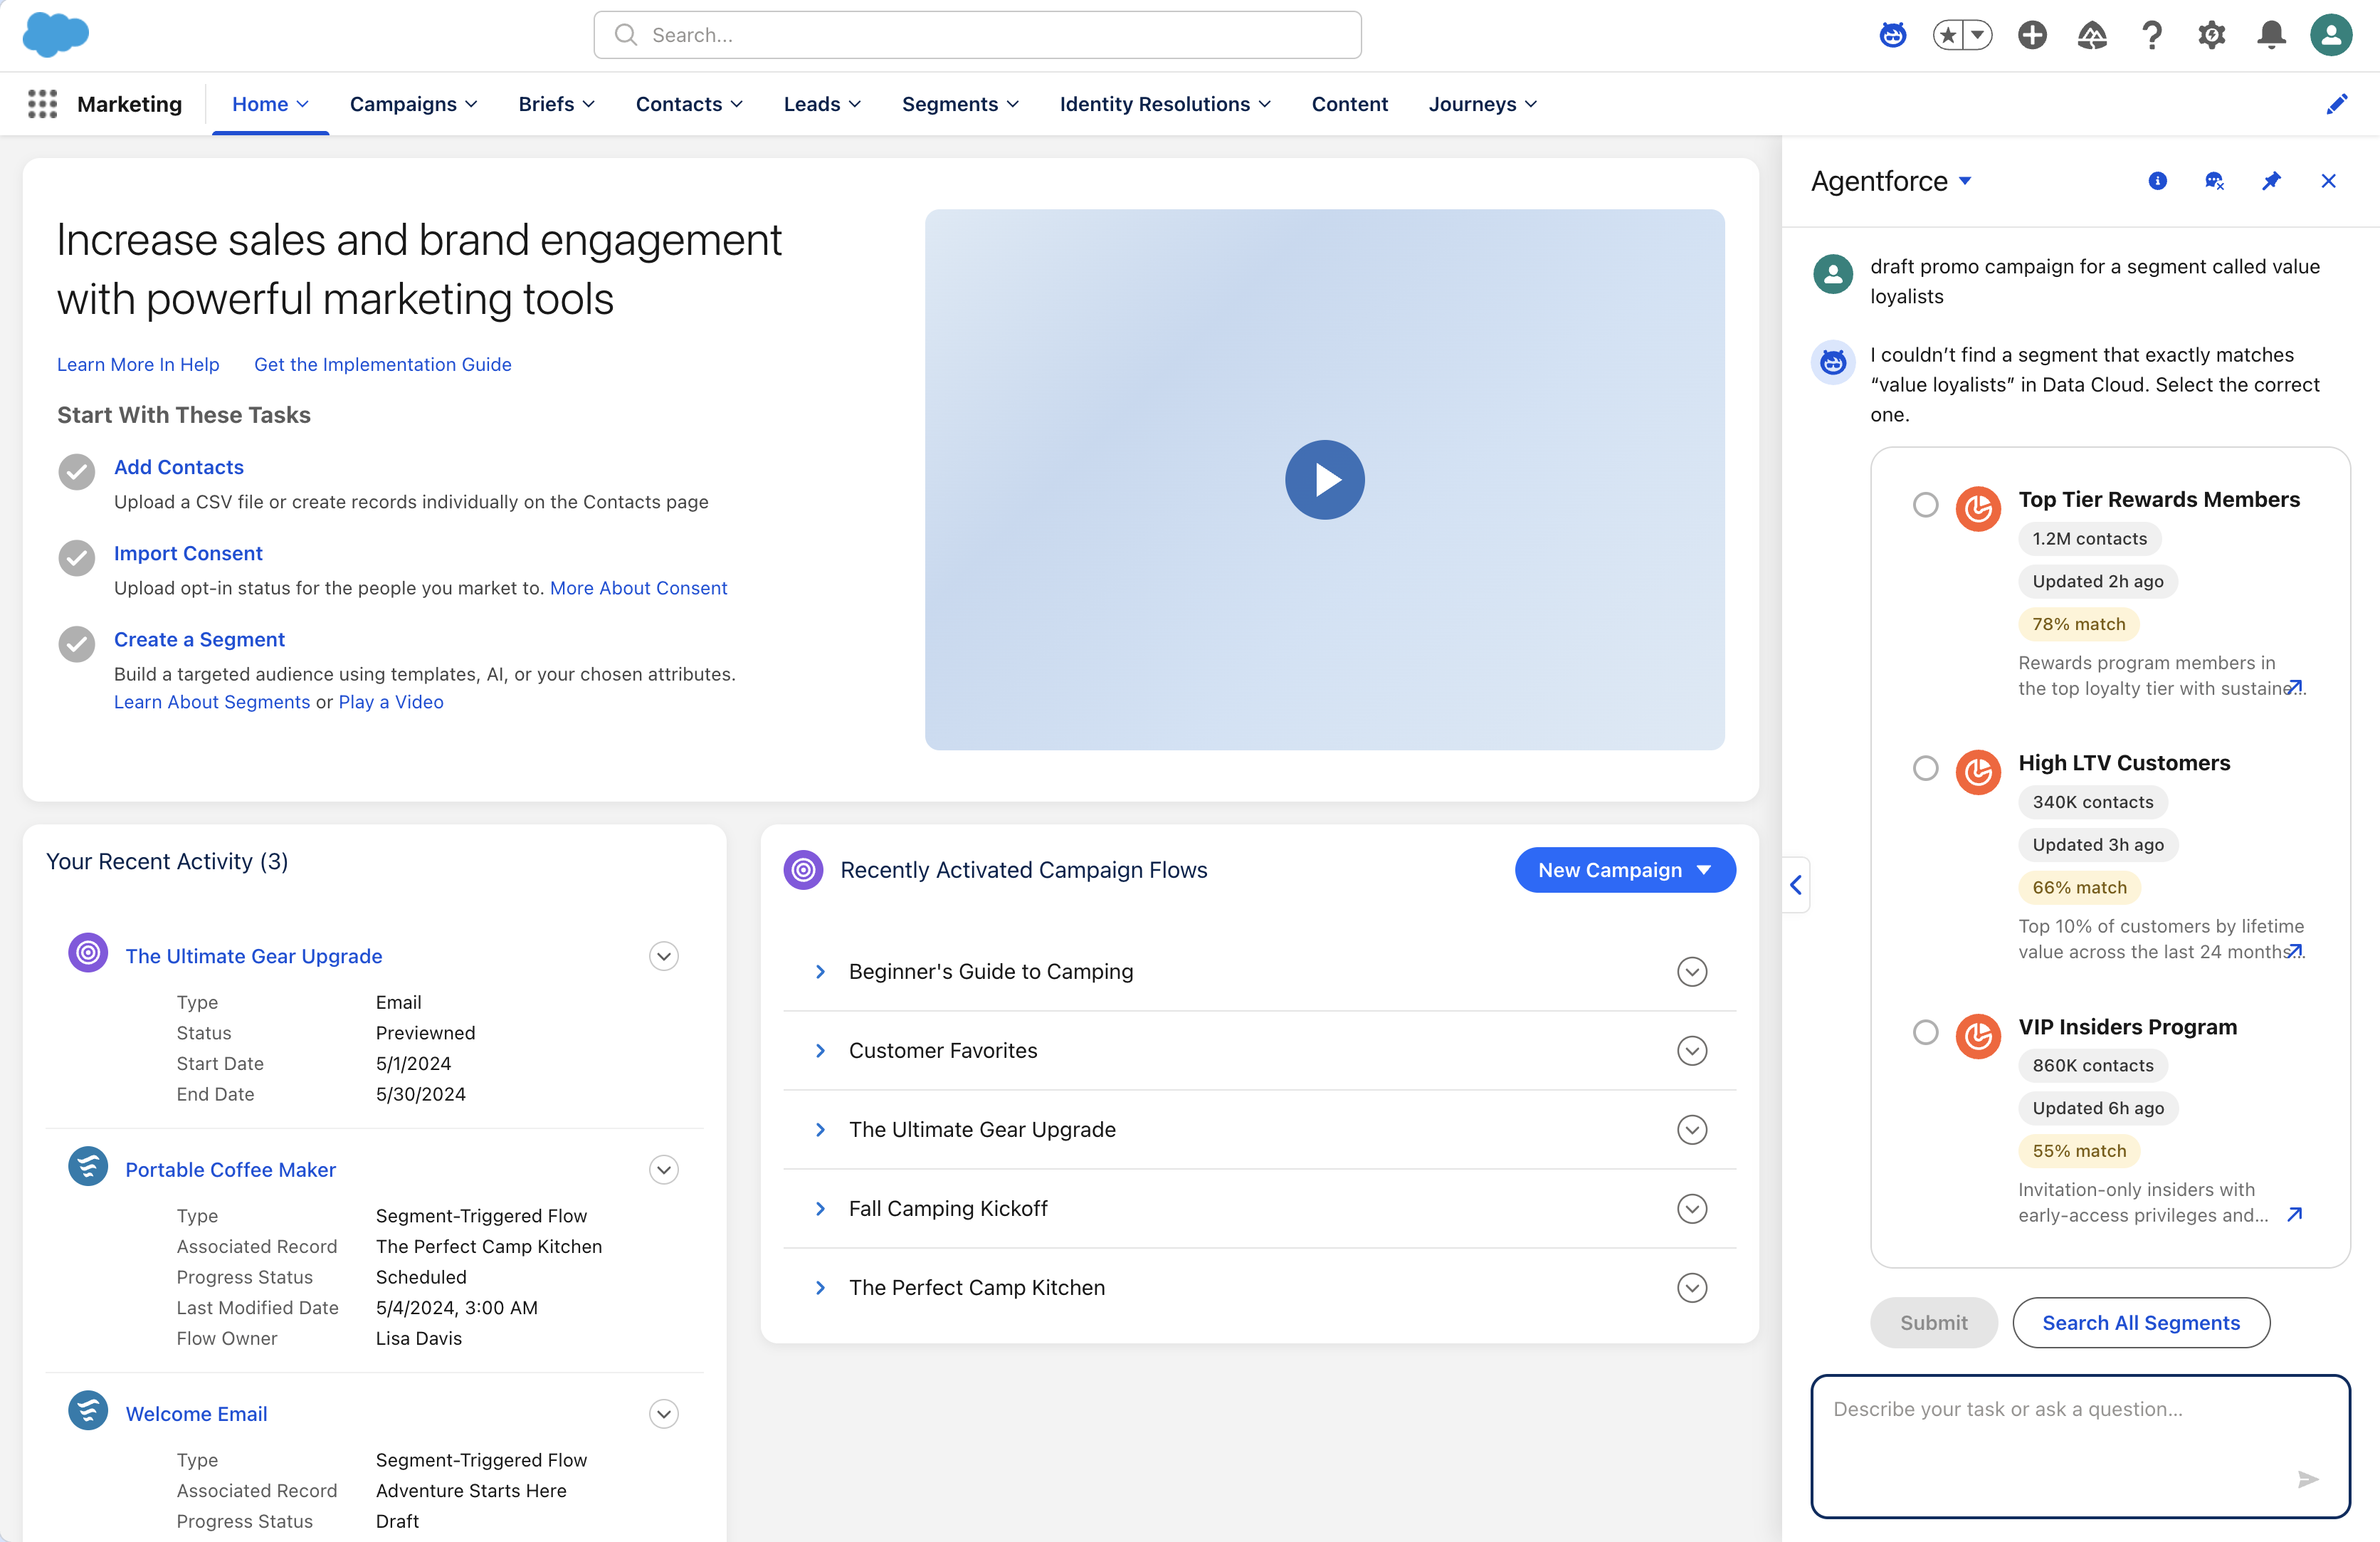
Task: Click the 340K contacts badge
Action: click(2093, 802)
